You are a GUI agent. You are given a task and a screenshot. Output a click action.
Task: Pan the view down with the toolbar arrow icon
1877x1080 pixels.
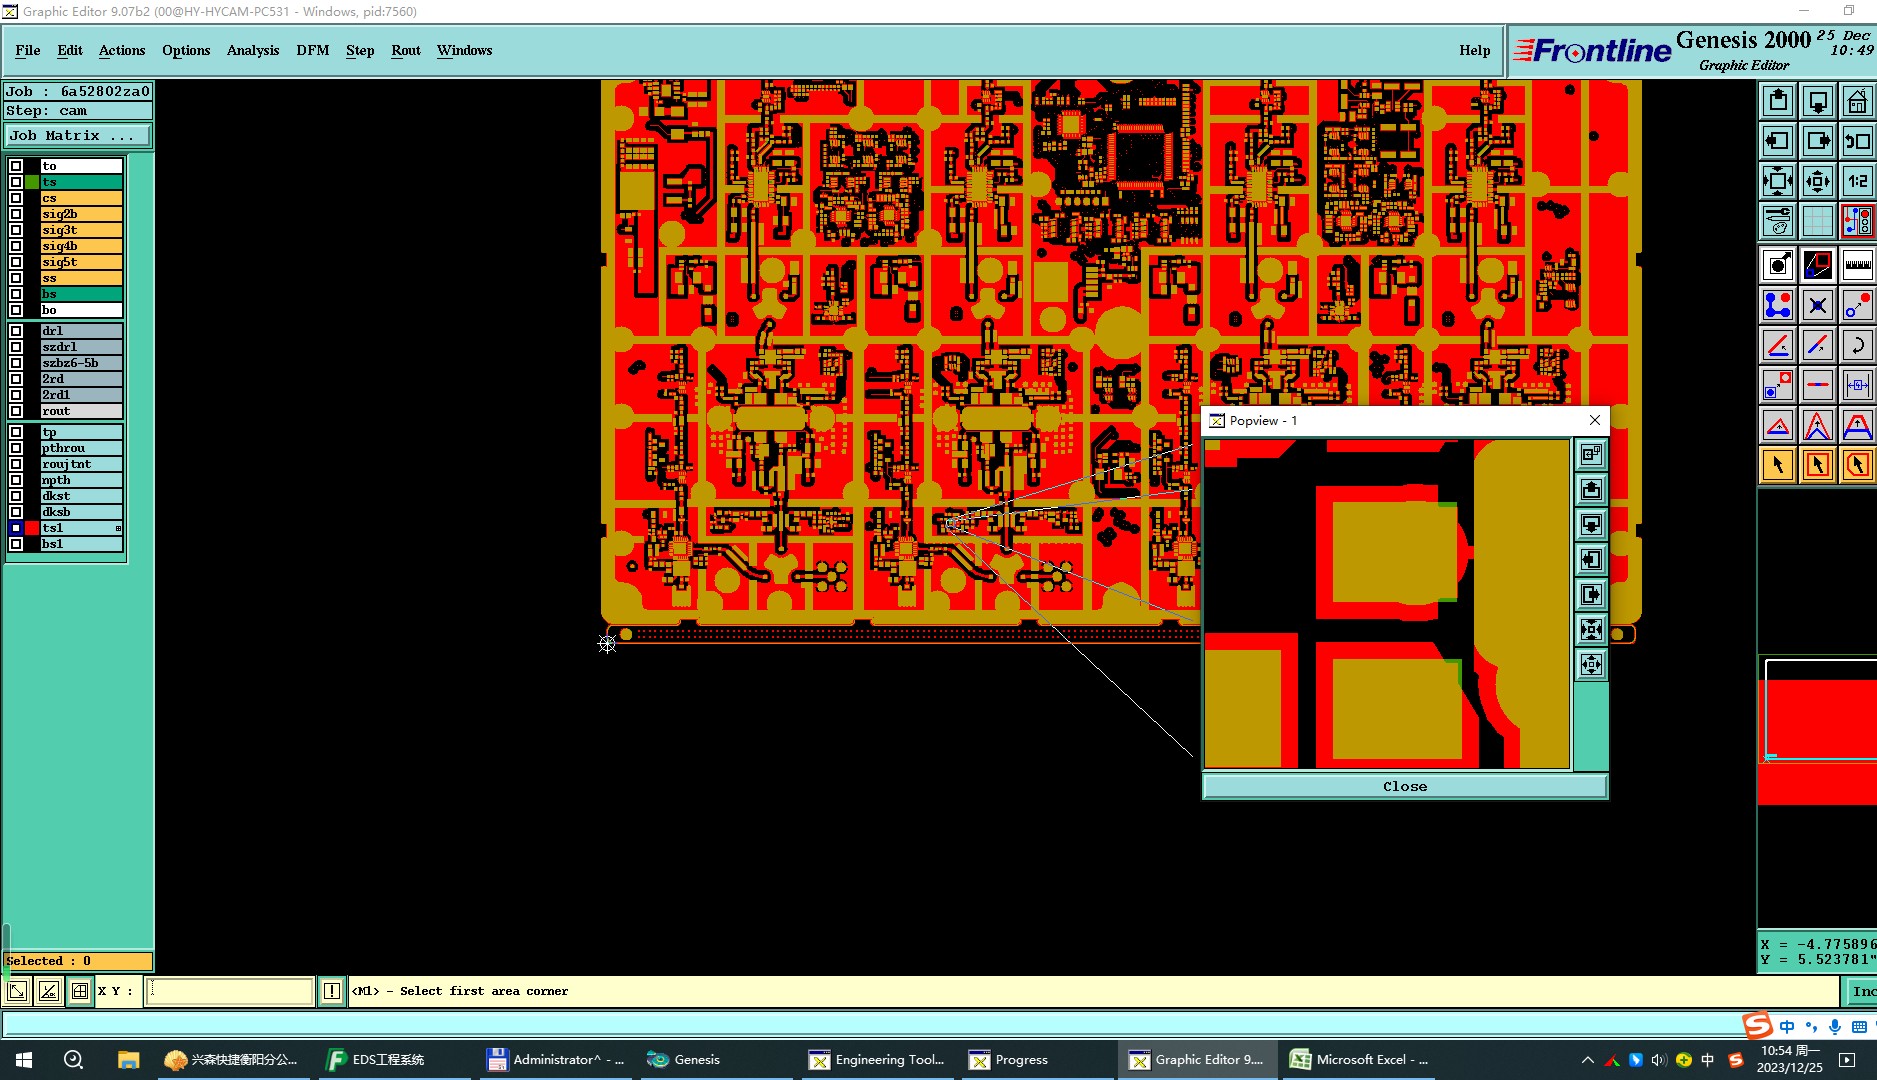1818,101
